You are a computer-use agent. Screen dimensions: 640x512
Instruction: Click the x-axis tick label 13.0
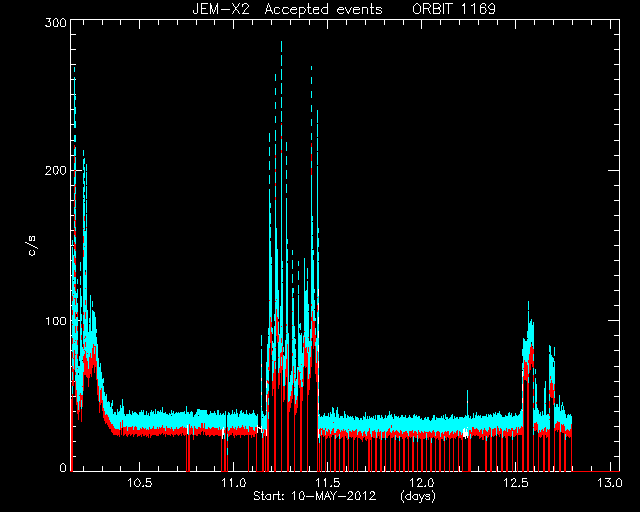(610, 483)
